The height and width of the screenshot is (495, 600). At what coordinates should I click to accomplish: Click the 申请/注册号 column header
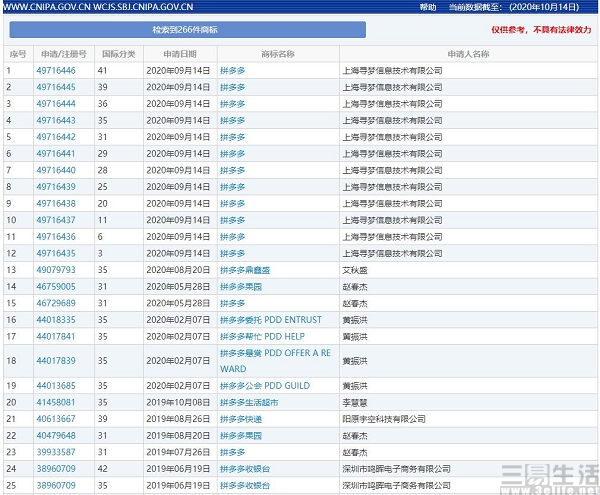pyautogui.click(x=64, y=54)
